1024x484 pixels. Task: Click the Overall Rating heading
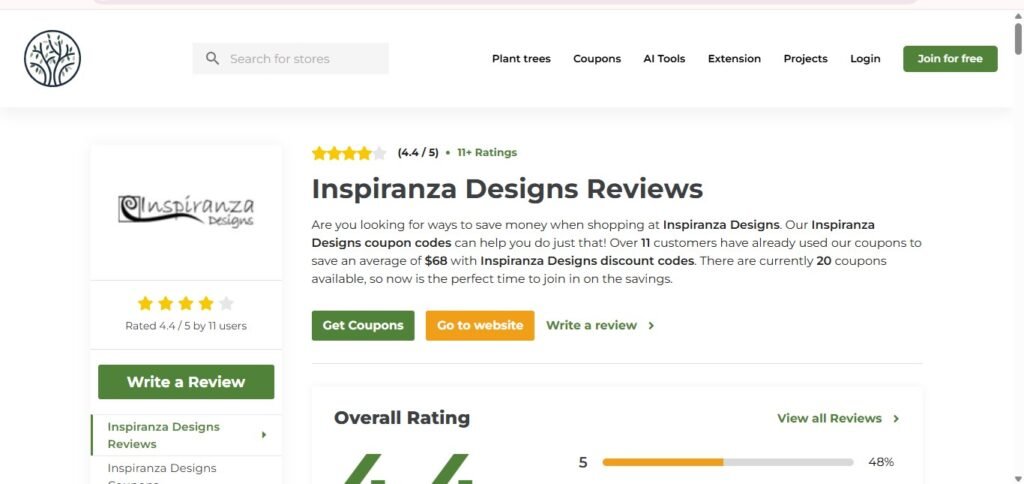[x=402, y=418]
